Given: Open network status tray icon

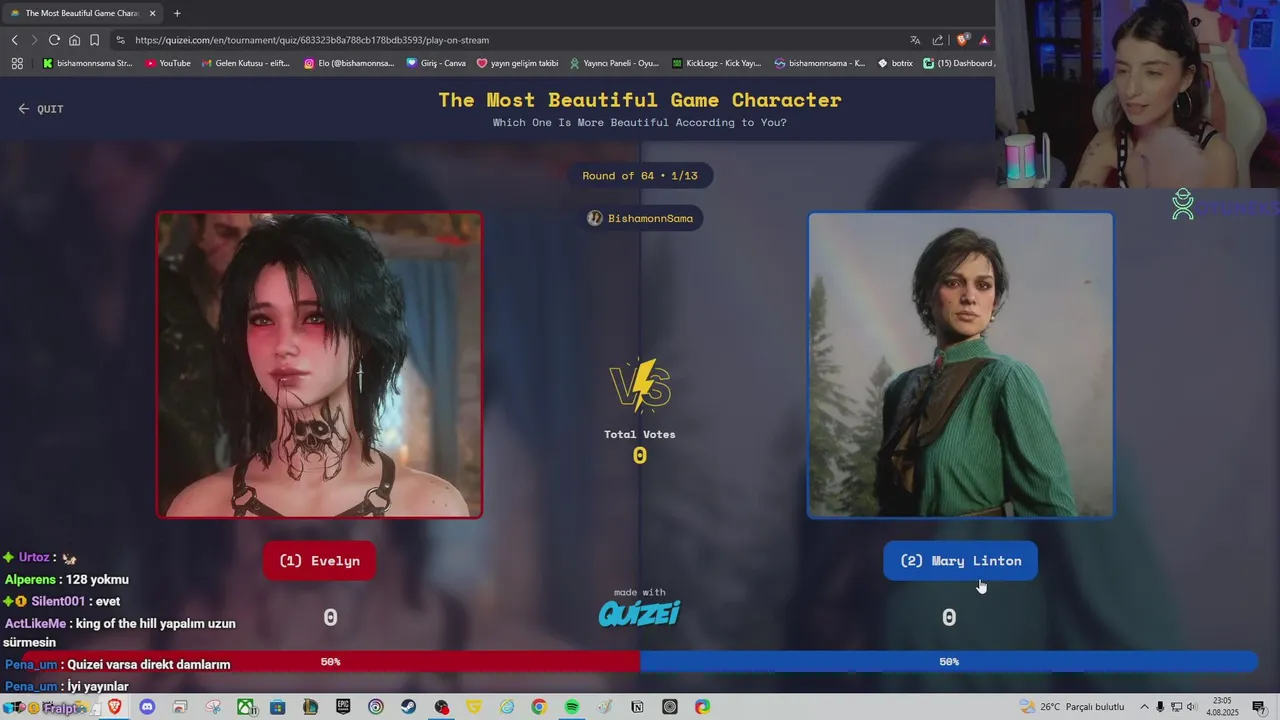Looking at the screenshot, I should 1176,707.
